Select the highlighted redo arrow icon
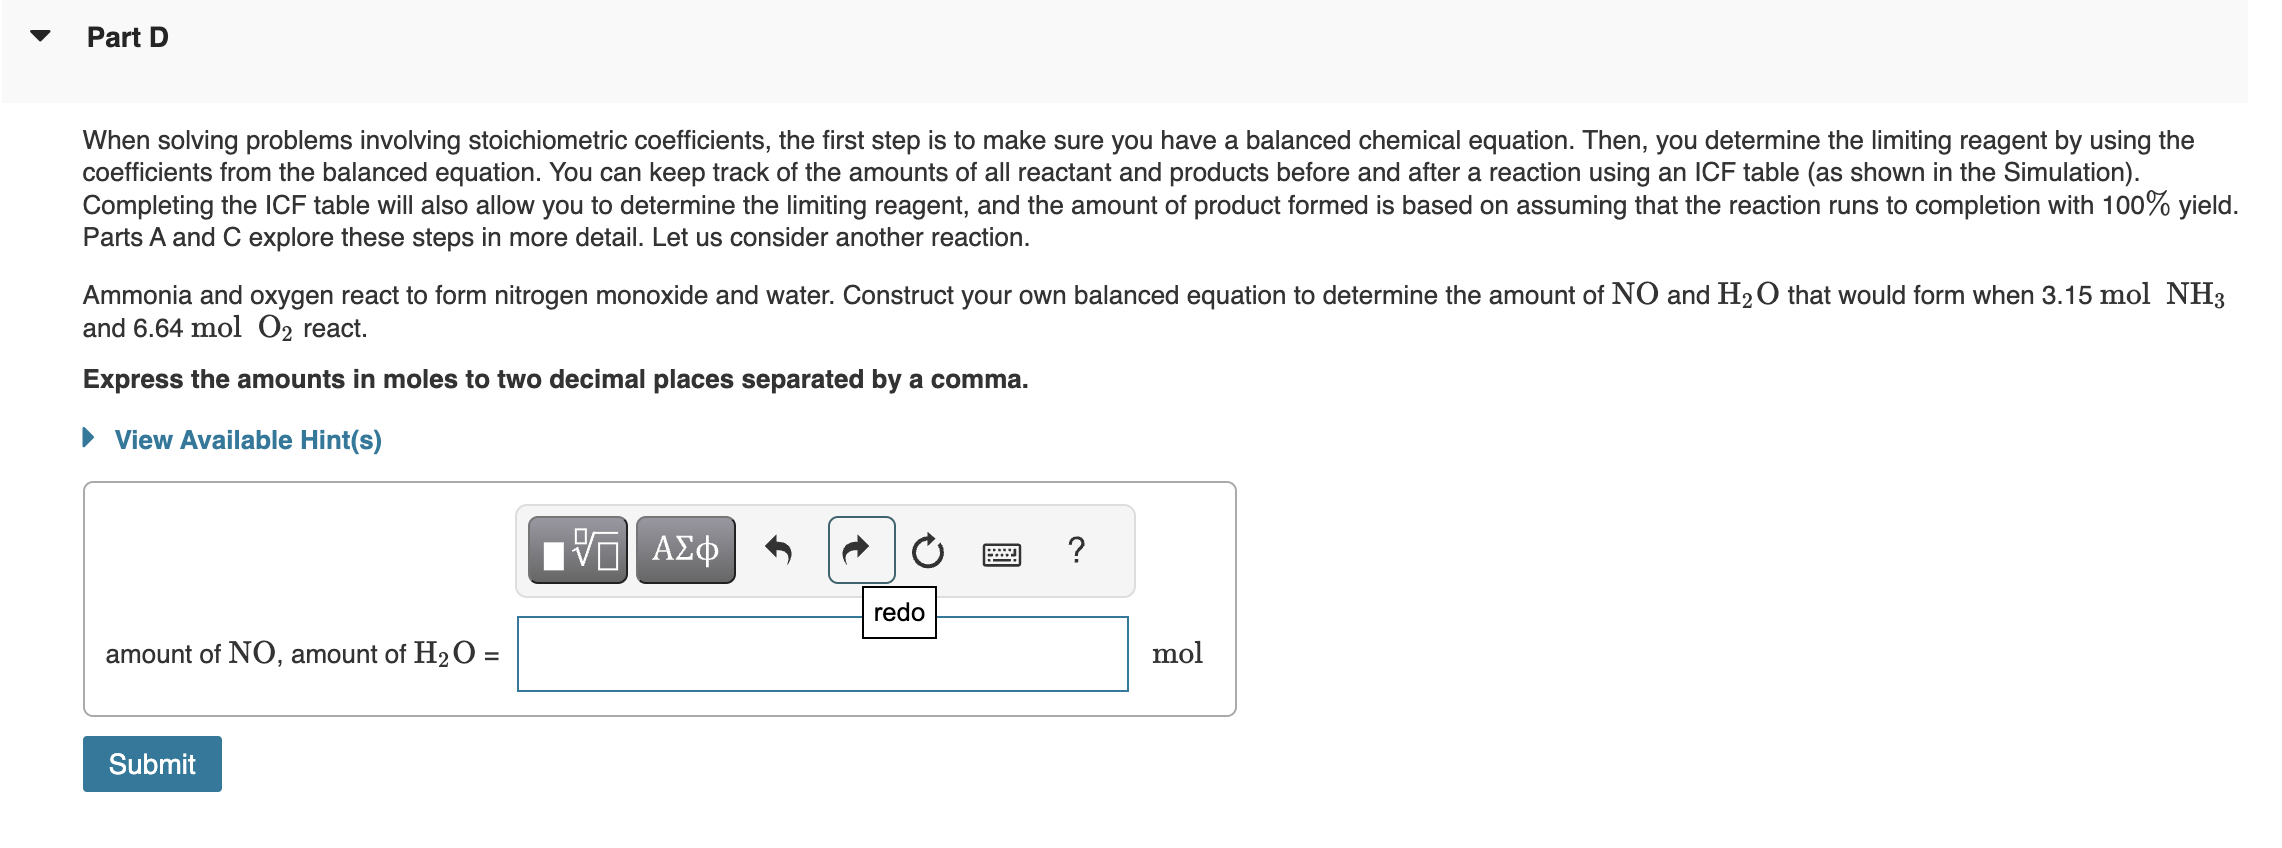The image size is (2282, 848). pos(861,550)
